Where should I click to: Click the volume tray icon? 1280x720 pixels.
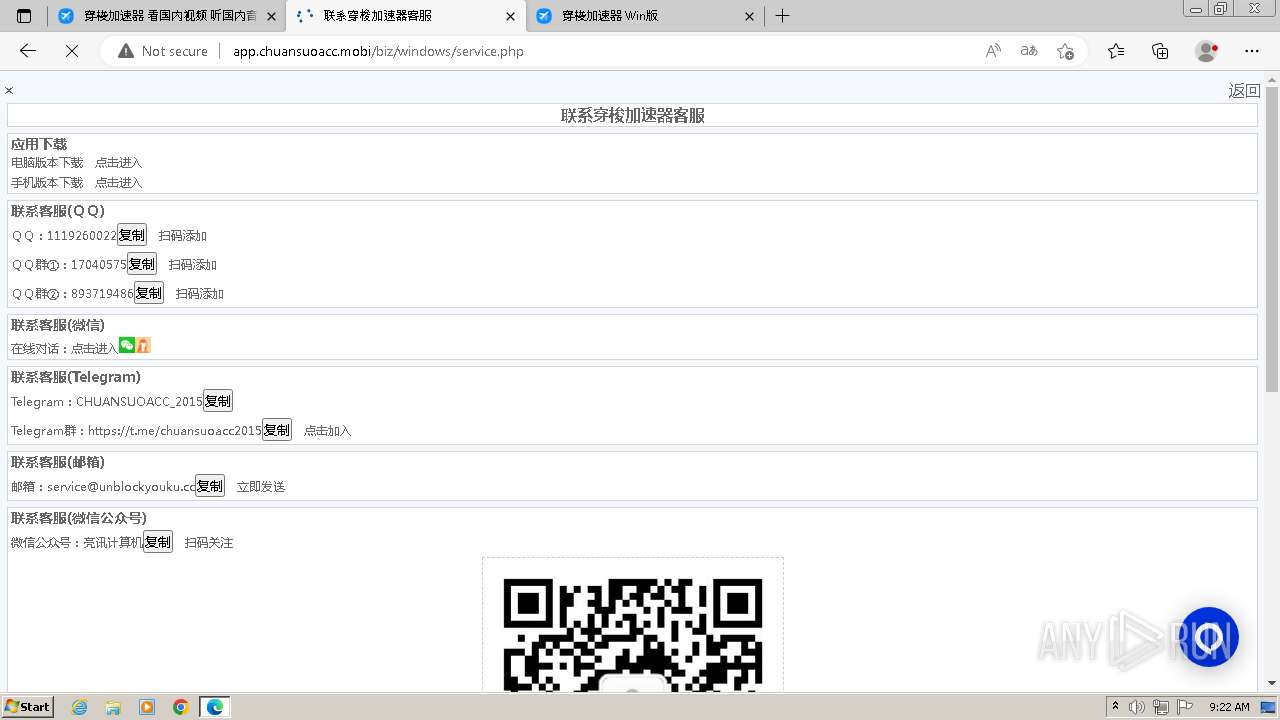(1137, 707)
